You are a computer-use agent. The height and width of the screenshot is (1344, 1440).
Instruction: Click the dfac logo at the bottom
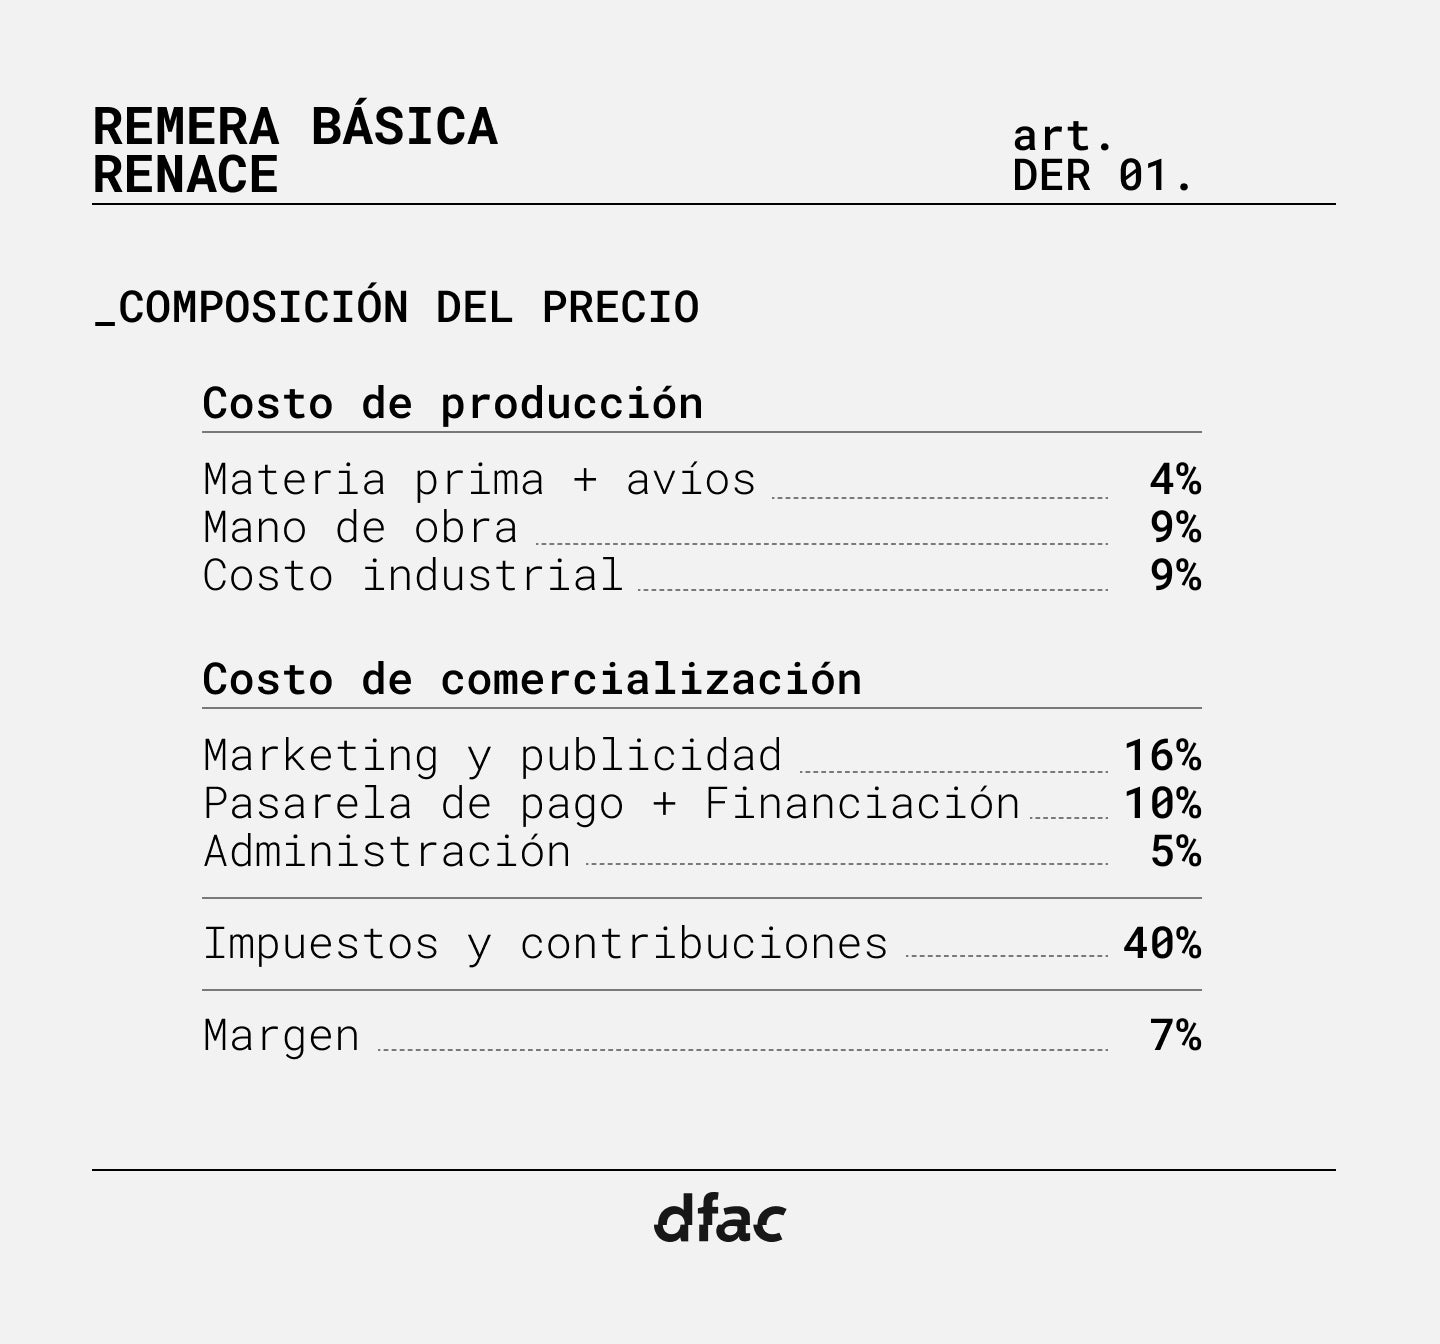click(719, 1219)
